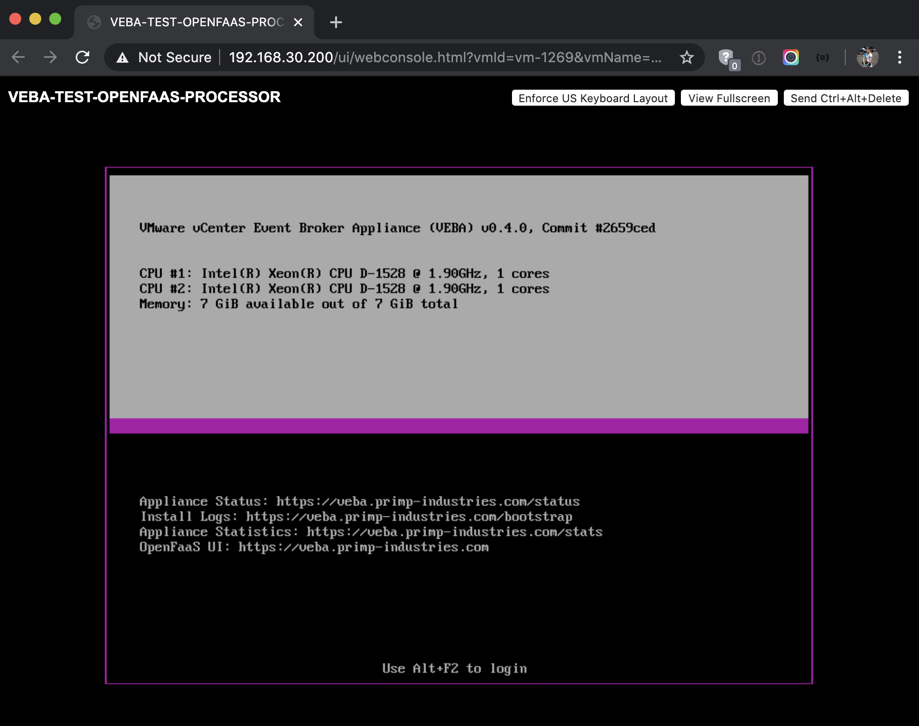
Task: Reload the web console page
Action: [x=83, y=58]
